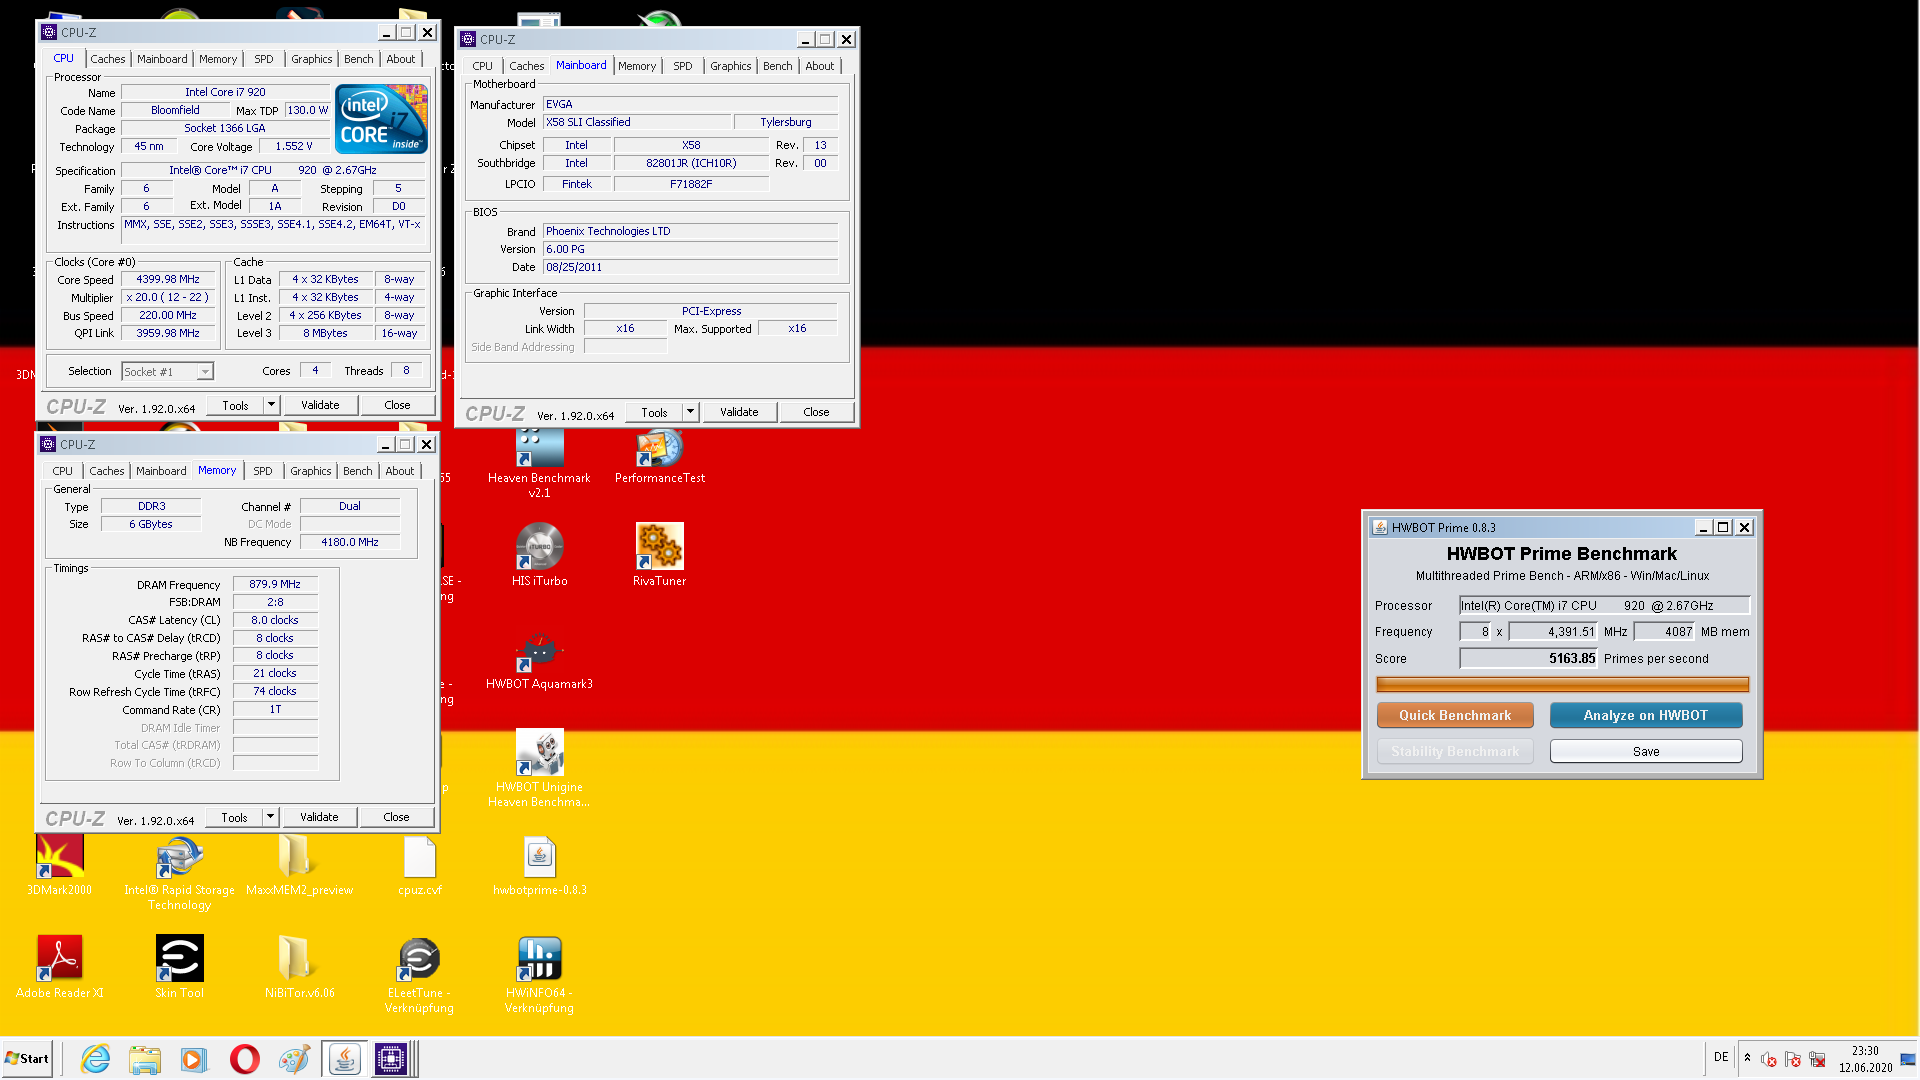The image size is (1920, 1080).
Task: Click the Intel Core i7 logo
Action: click(x=382, y=119)
